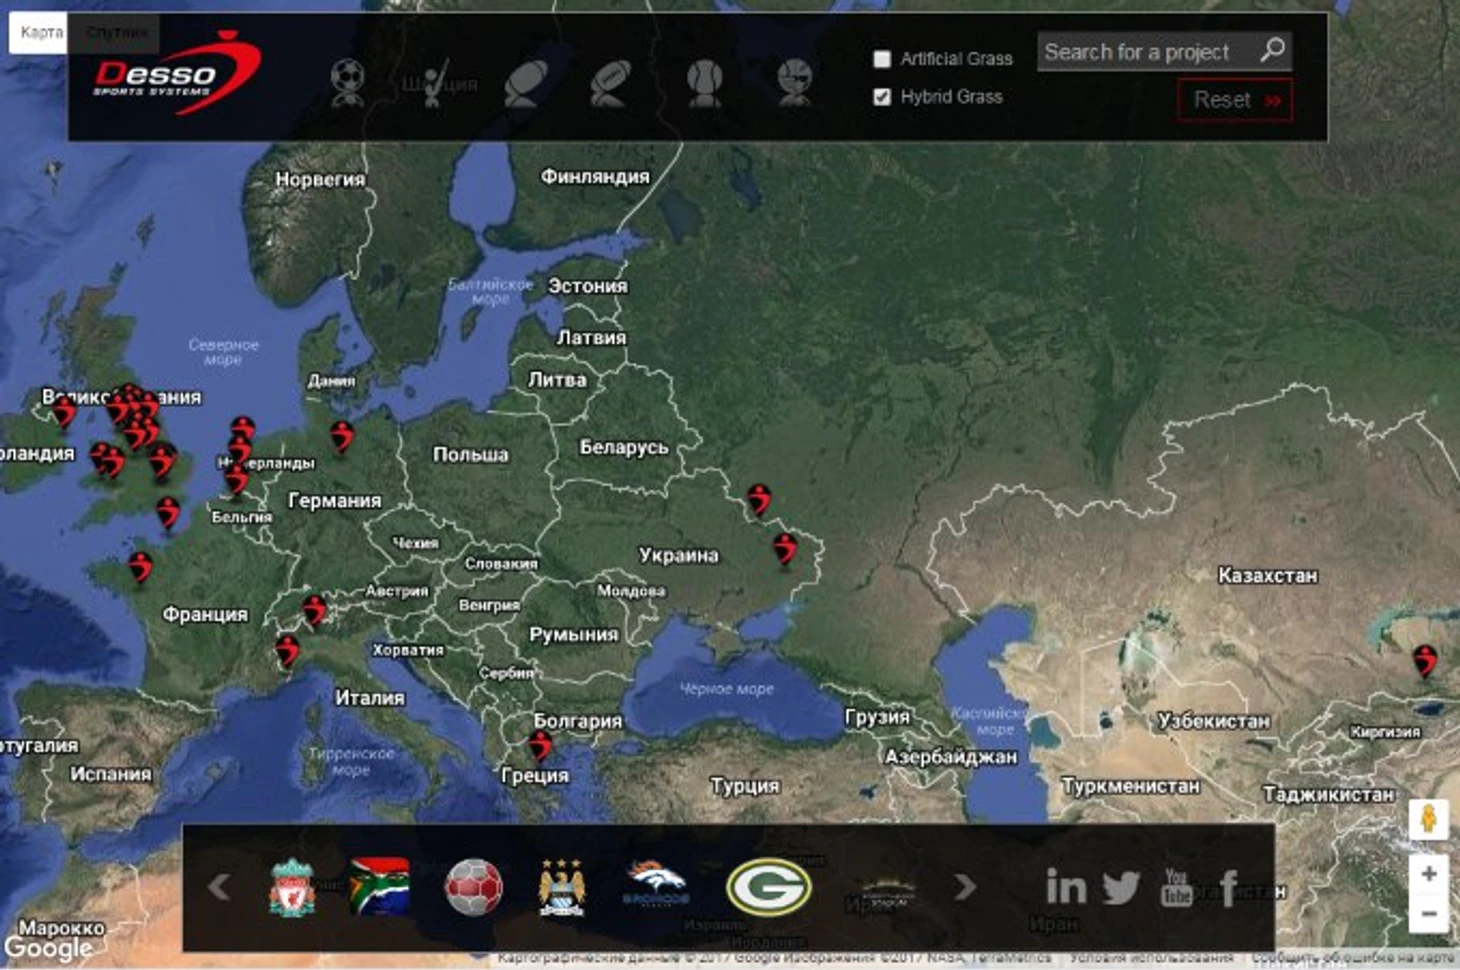The width and height of the screenshot is (1460, 970).
Task: Open the Twitter social link
Action: pyautogui.click(x=1121, y=887)
